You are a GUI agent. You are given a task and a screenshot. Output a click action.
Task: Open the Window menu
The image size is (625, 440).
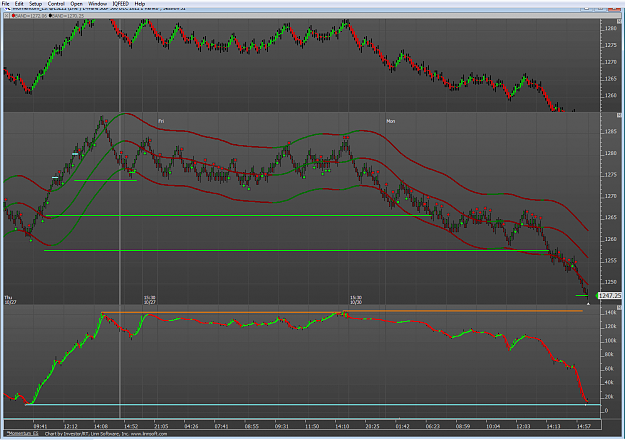pos(97,4)
